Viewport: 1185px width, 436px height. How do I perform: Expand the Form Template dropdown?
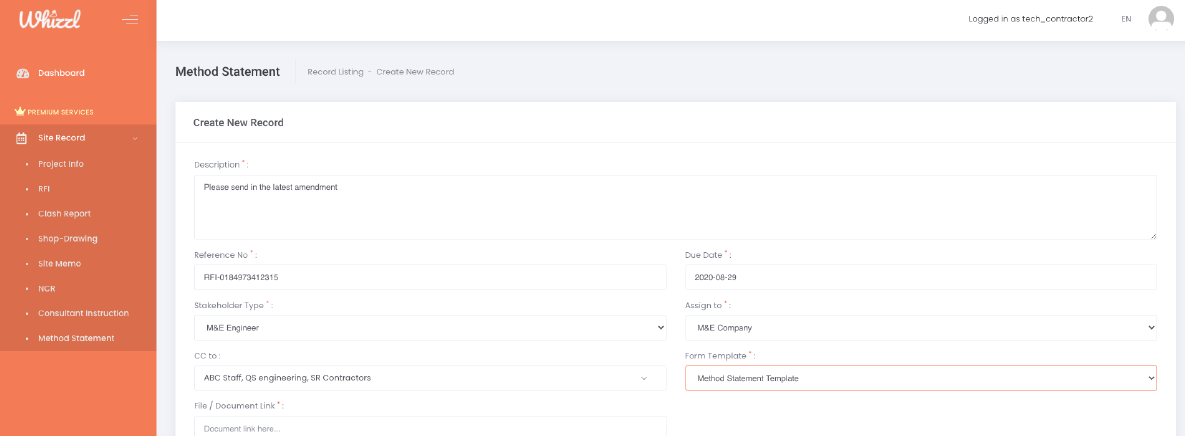(920, 378)
